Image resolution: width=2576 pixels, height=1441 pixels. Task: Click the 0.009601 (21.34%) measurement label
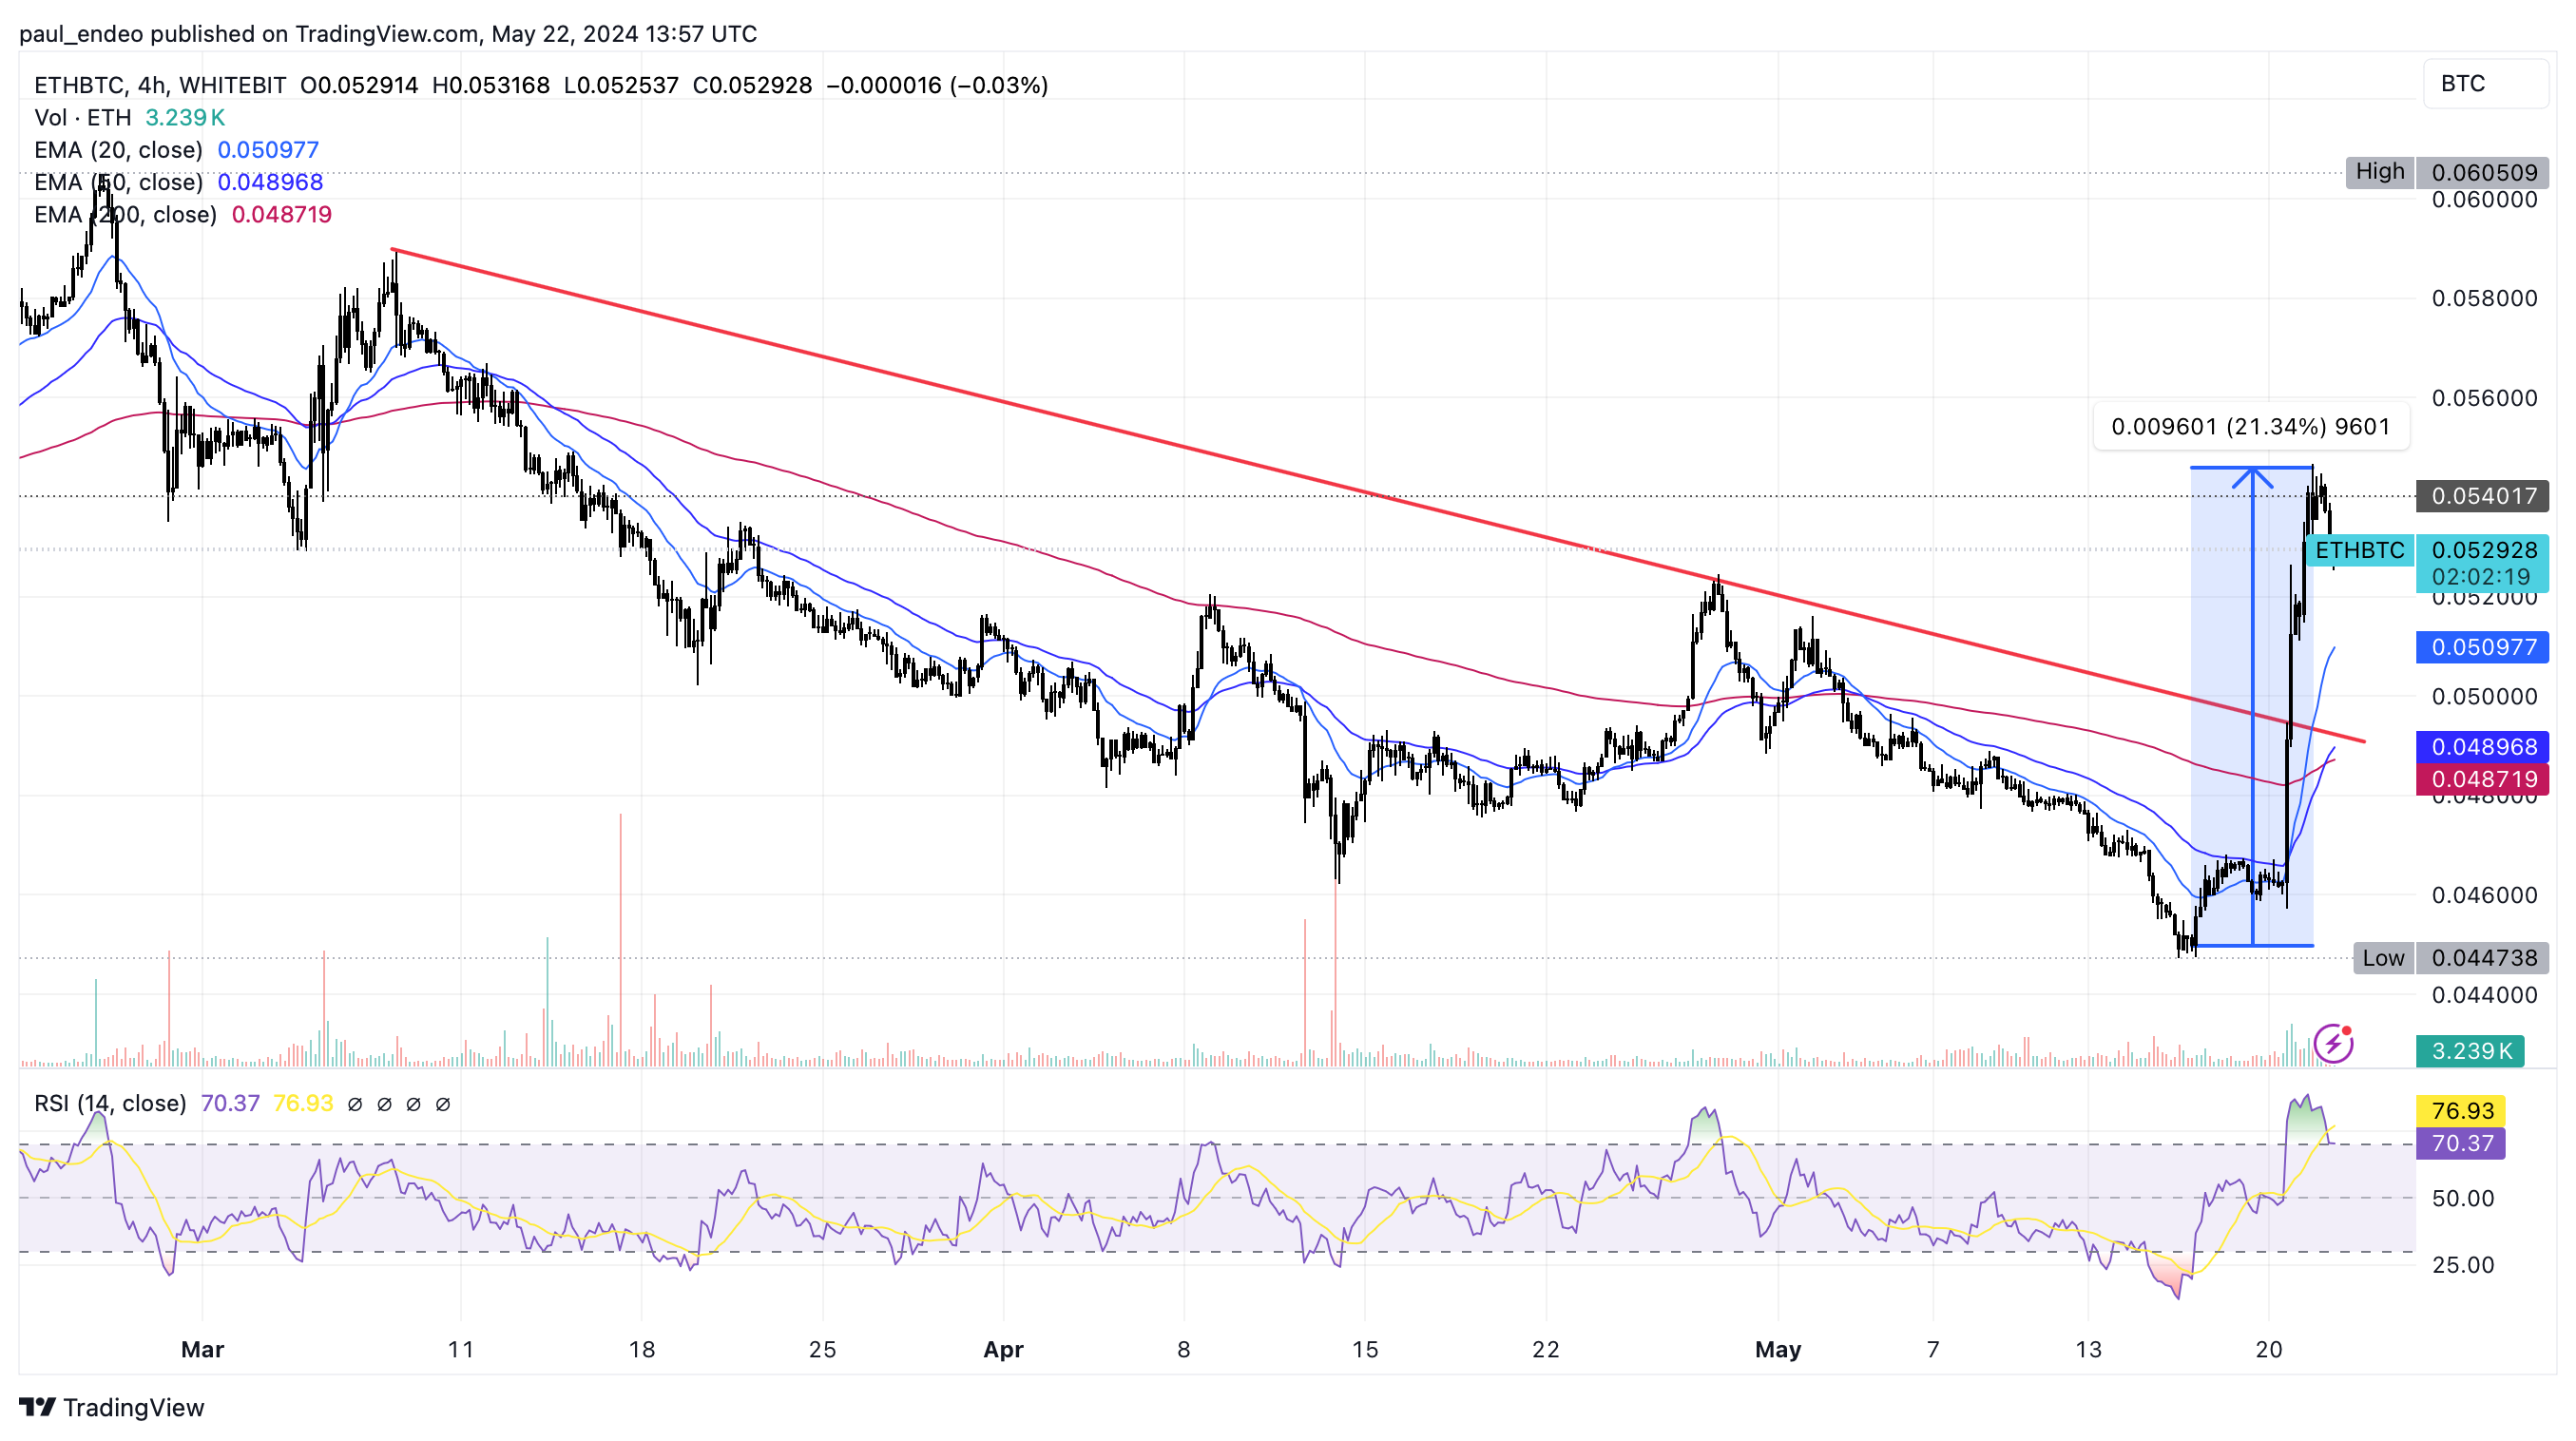tap(2250, 426)
